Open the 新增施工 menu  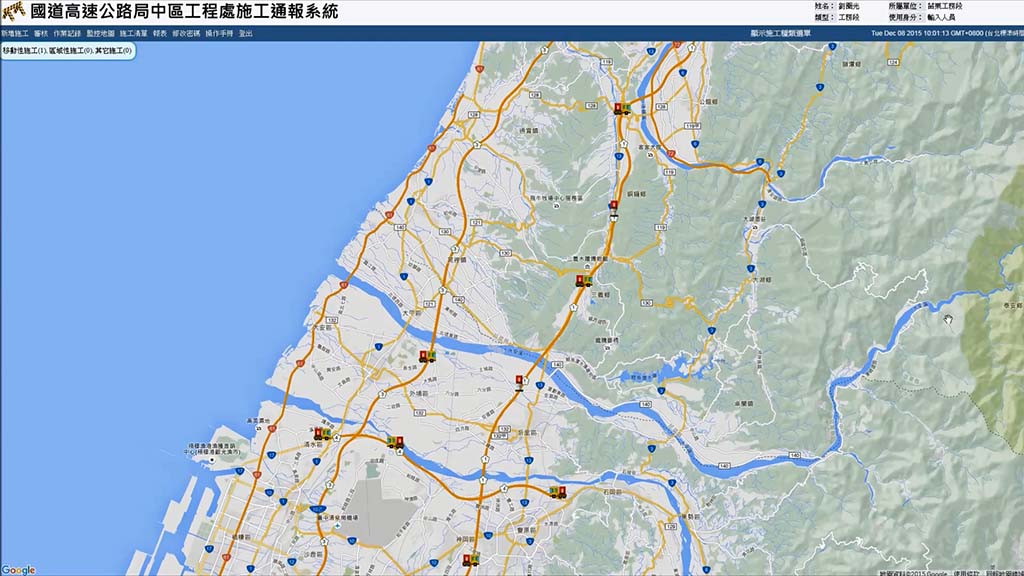point(15,33)
